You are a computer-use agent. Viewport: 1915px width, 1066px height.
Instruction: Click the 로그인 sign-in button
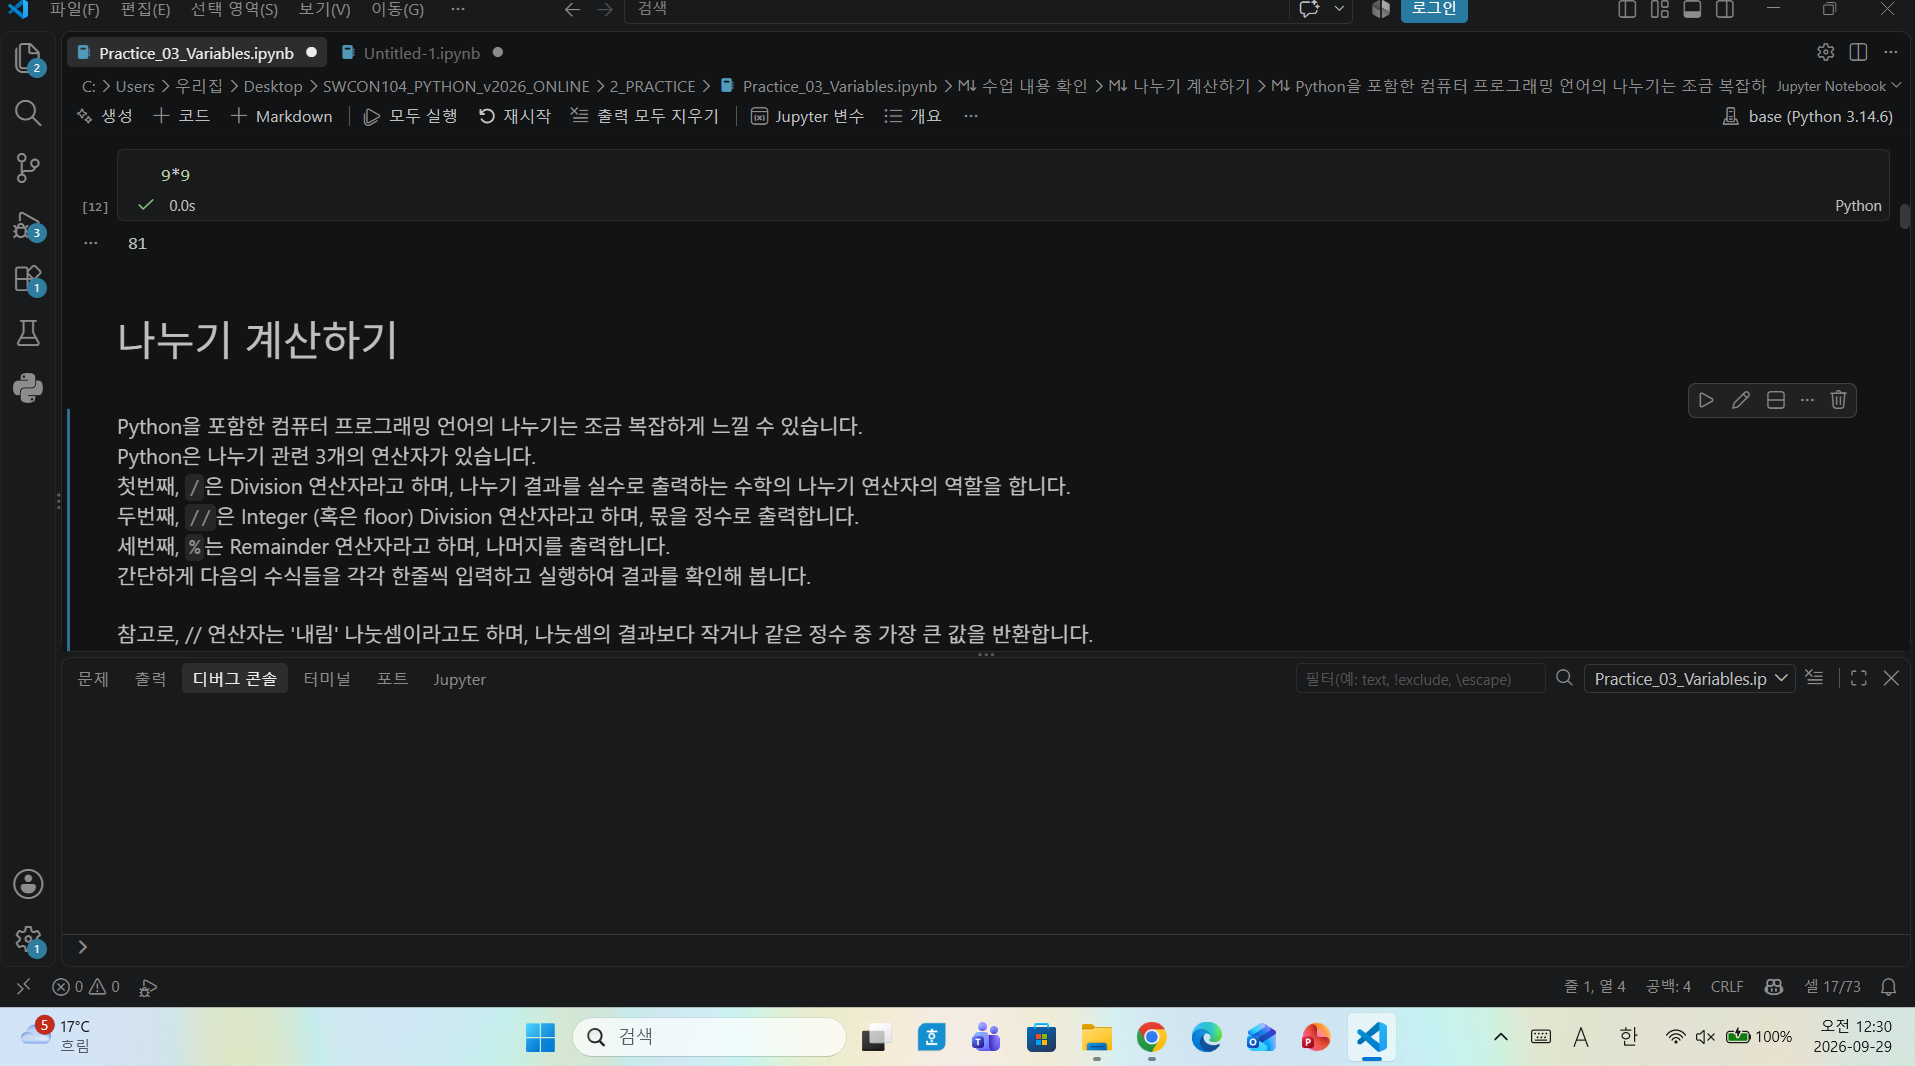1434,10
